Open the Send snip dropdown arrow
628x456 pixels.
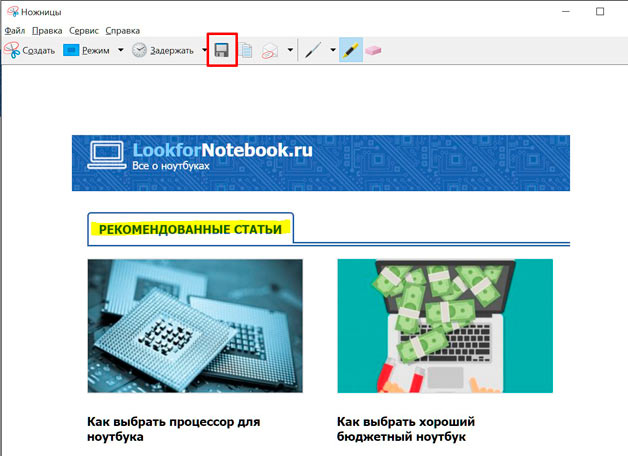(x=290, y=50)
